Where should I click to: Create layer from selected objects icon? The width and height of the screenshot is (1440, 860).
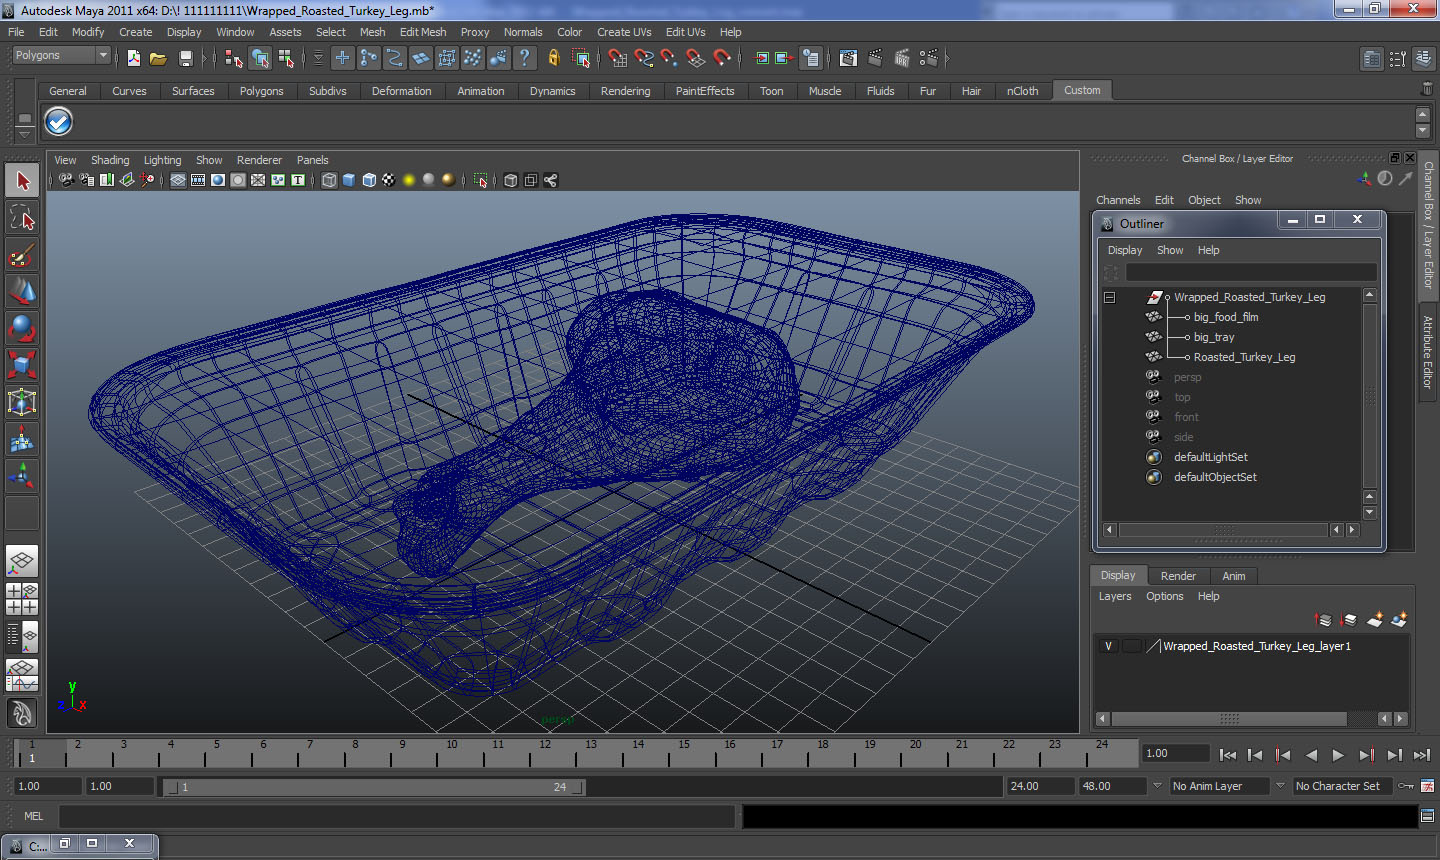1399,620
